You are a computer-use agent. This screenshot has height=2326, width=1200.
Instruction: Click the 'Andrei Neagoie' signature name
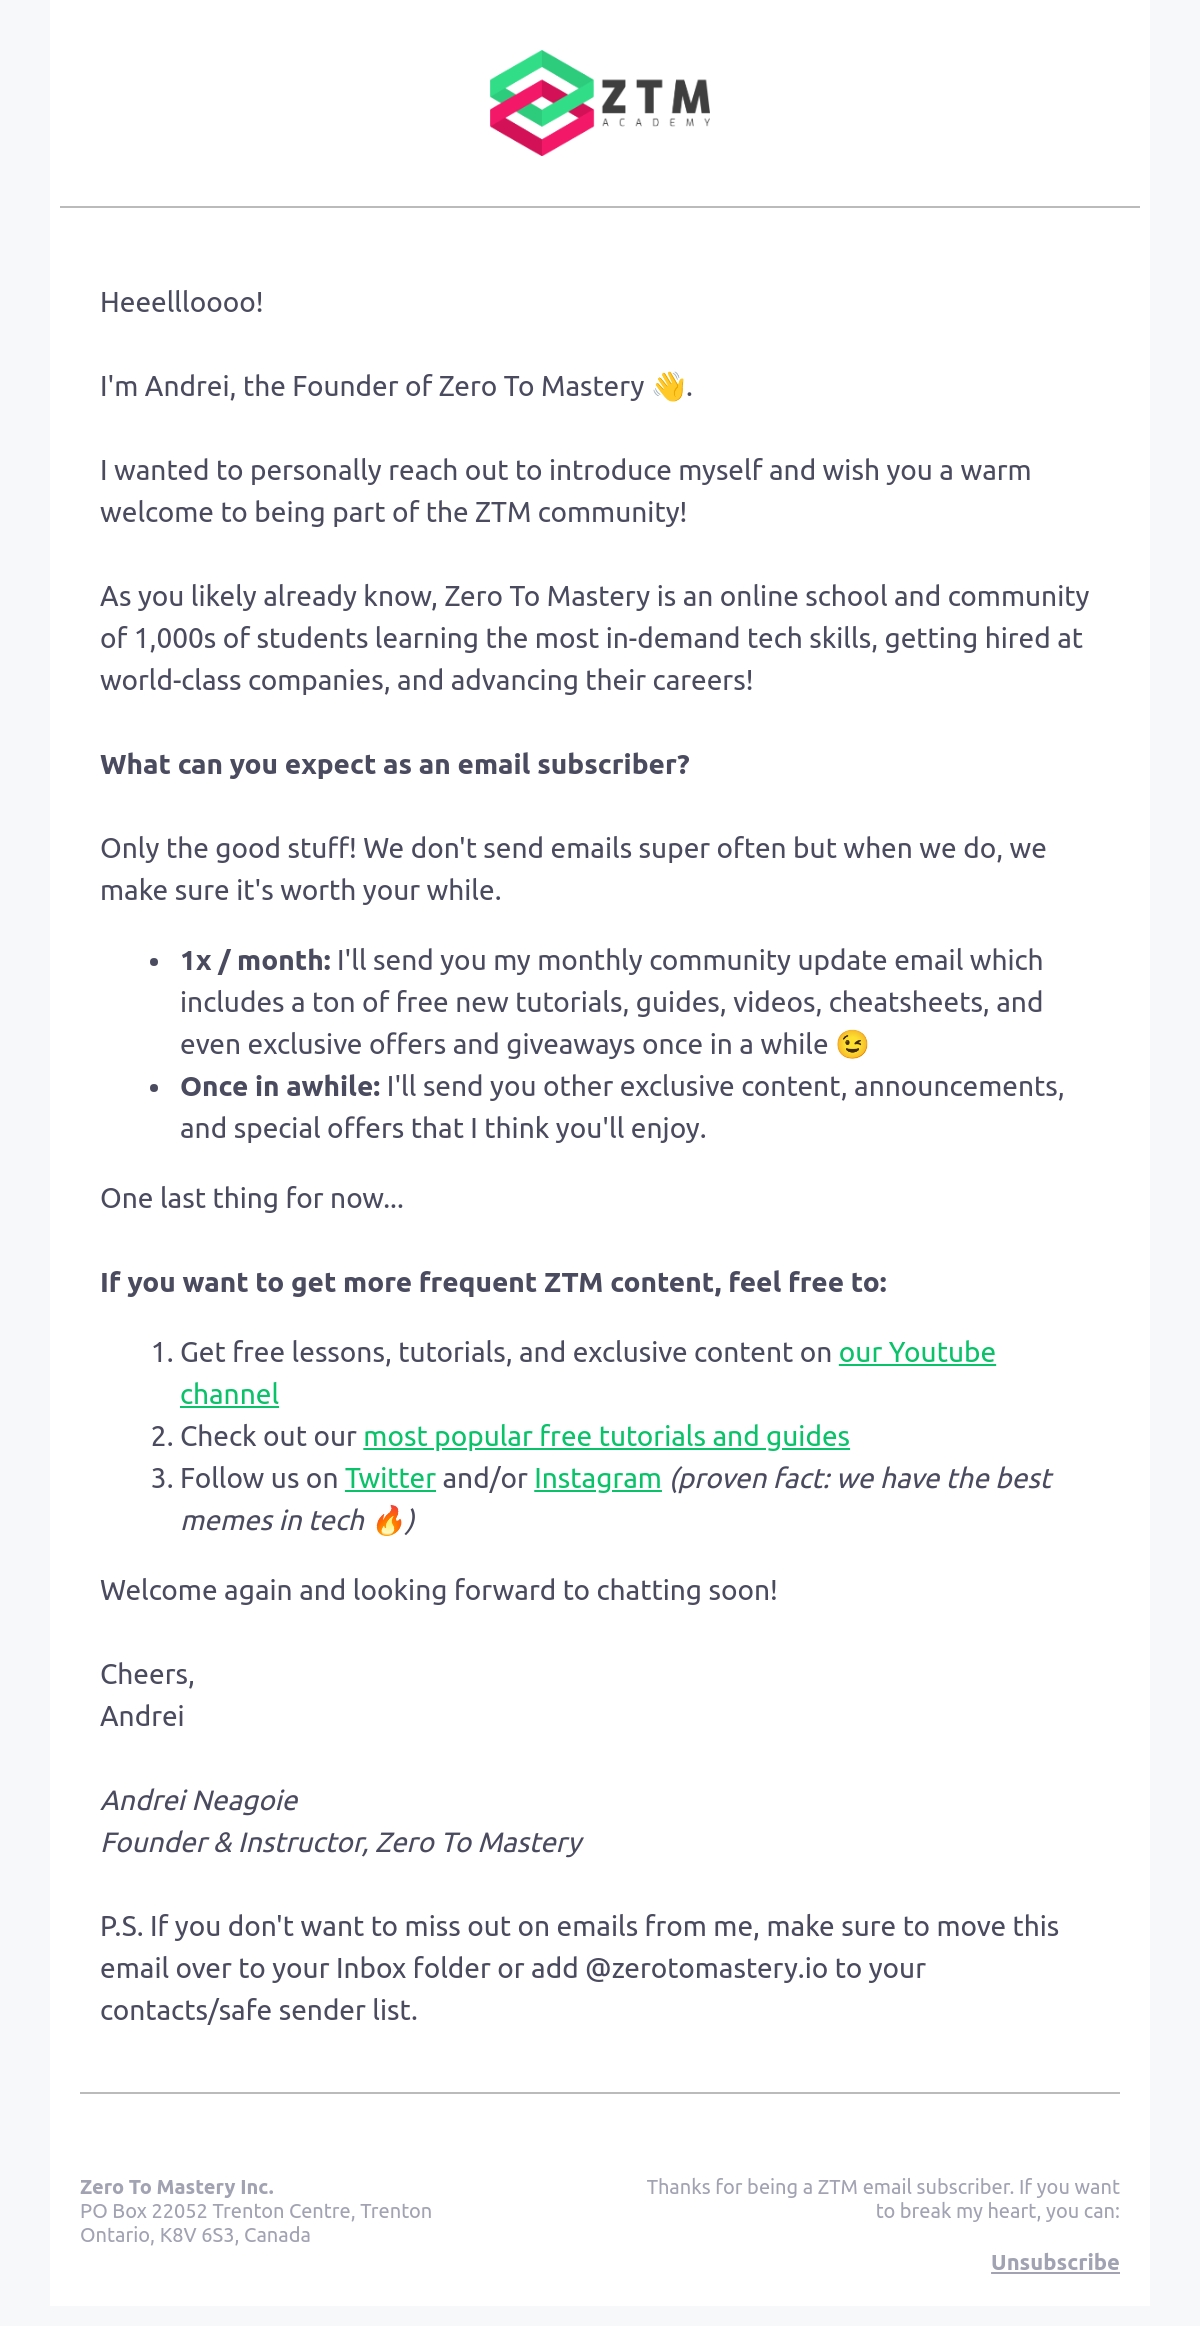(199, 1800)
